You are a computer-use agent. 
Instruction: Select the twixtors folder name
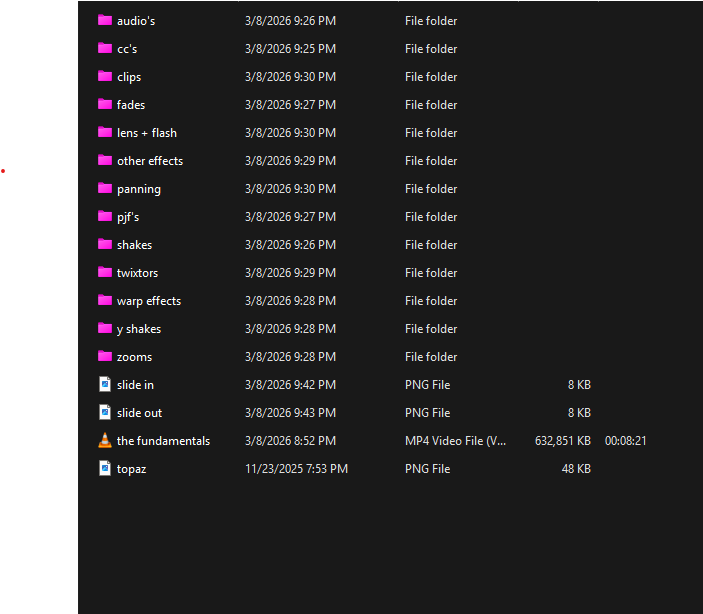(x=138, y=273)
